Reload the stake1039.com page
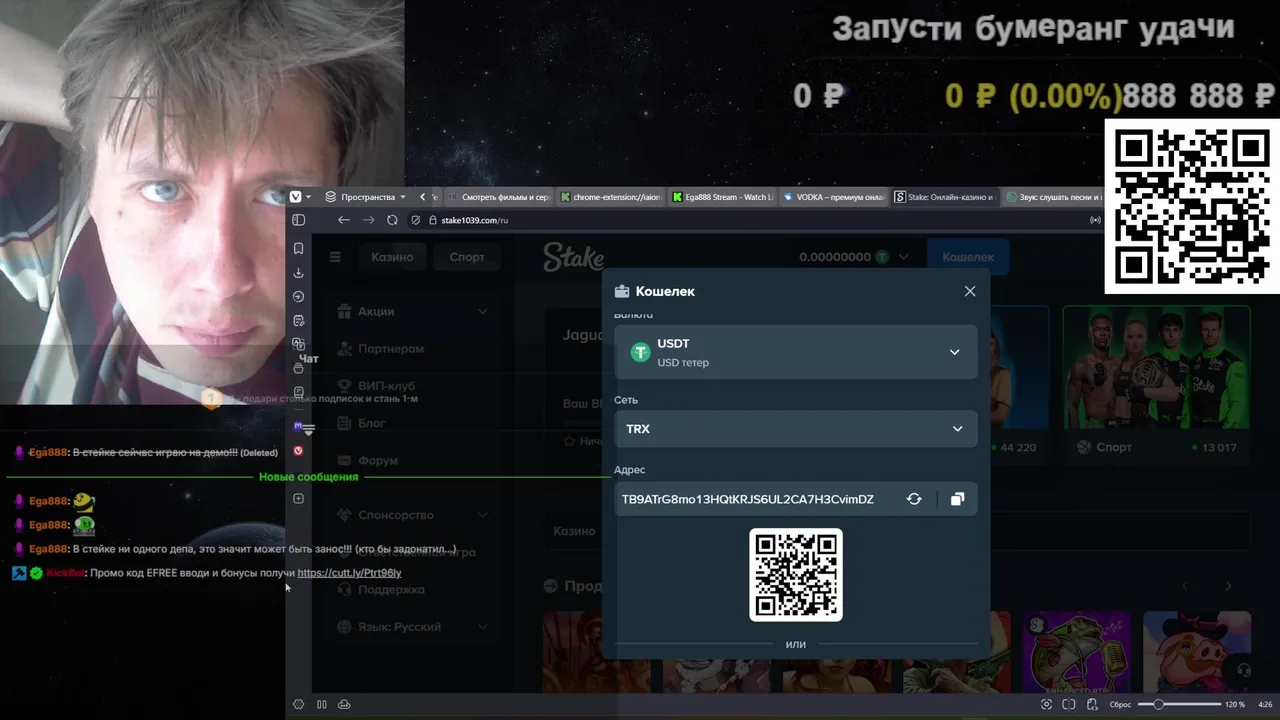1280x720 pixels. 392,220
